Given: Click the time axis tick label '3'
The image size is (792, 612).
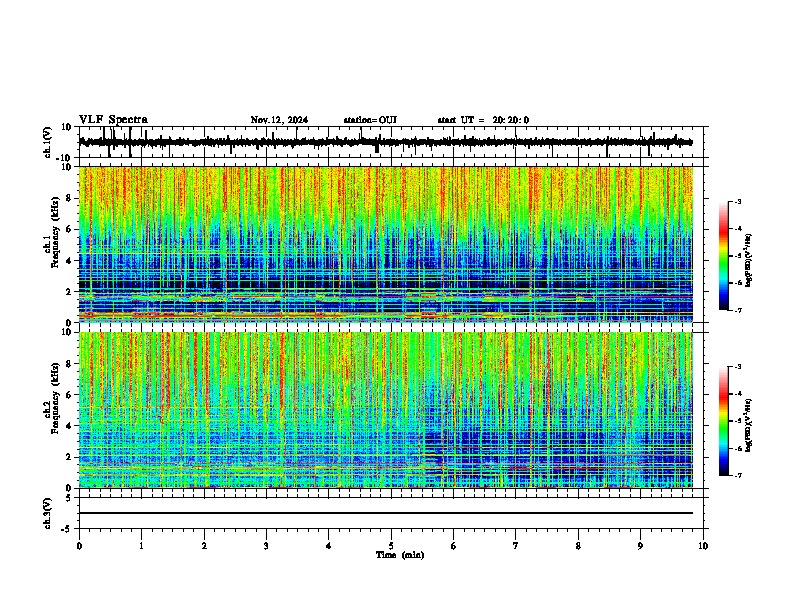Looking at the screenshot, I should pyautogui.click(x=266, y=546).
